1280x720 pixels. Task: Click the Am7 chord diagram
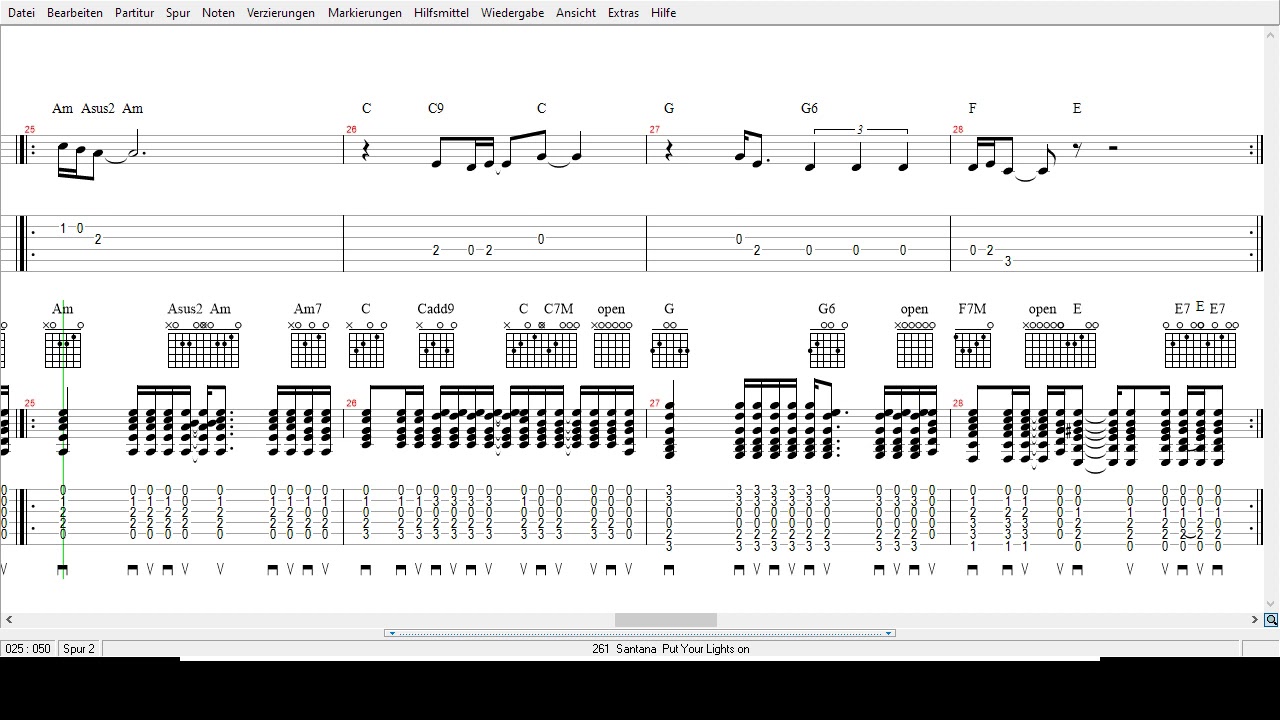coord(308,345)
